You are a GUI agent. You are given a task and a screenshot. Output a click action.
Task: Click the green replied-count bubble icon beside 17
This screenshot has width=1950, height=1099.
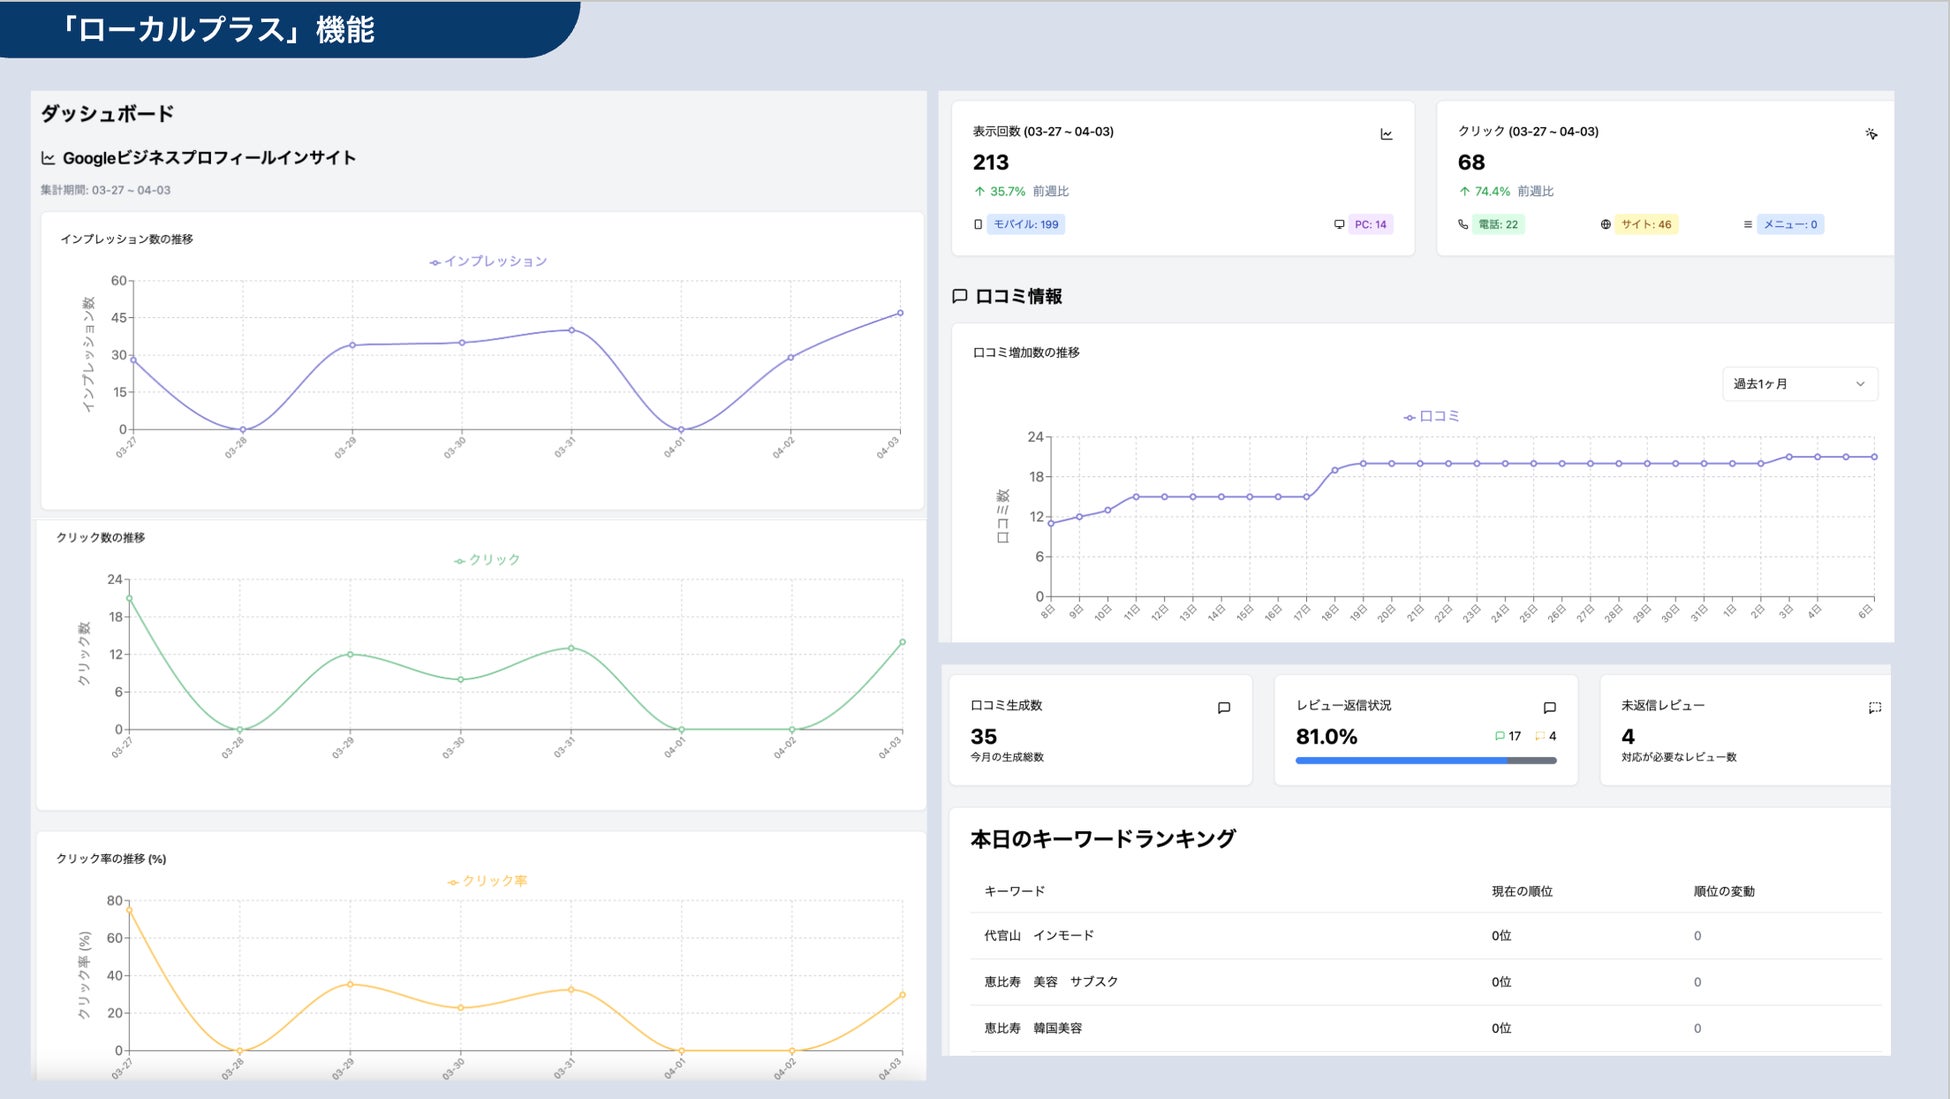tap(1499, 736)
